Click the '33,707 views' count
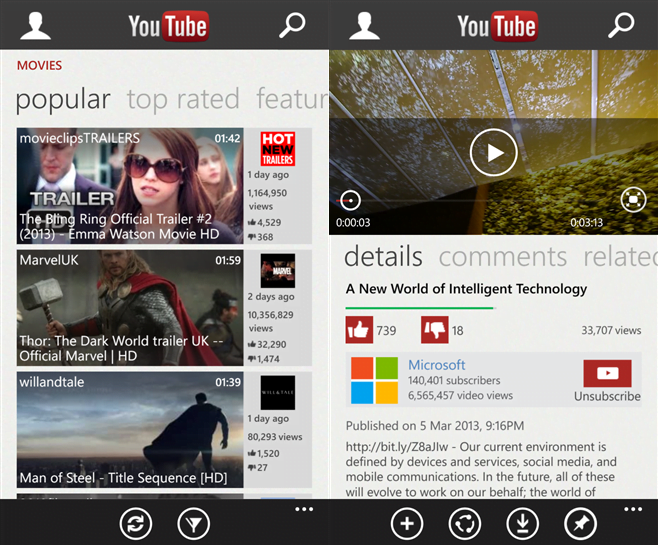The image size is (659, 545). tap(611, 330)
